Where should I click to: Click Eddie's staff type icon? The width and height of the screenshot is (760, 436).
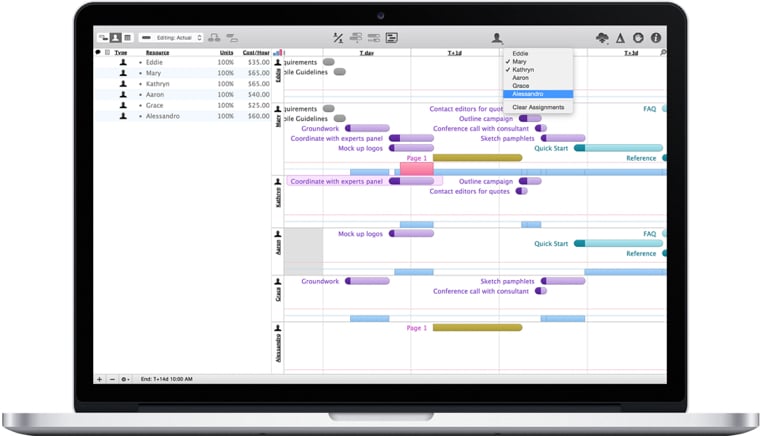coord(123,62)
